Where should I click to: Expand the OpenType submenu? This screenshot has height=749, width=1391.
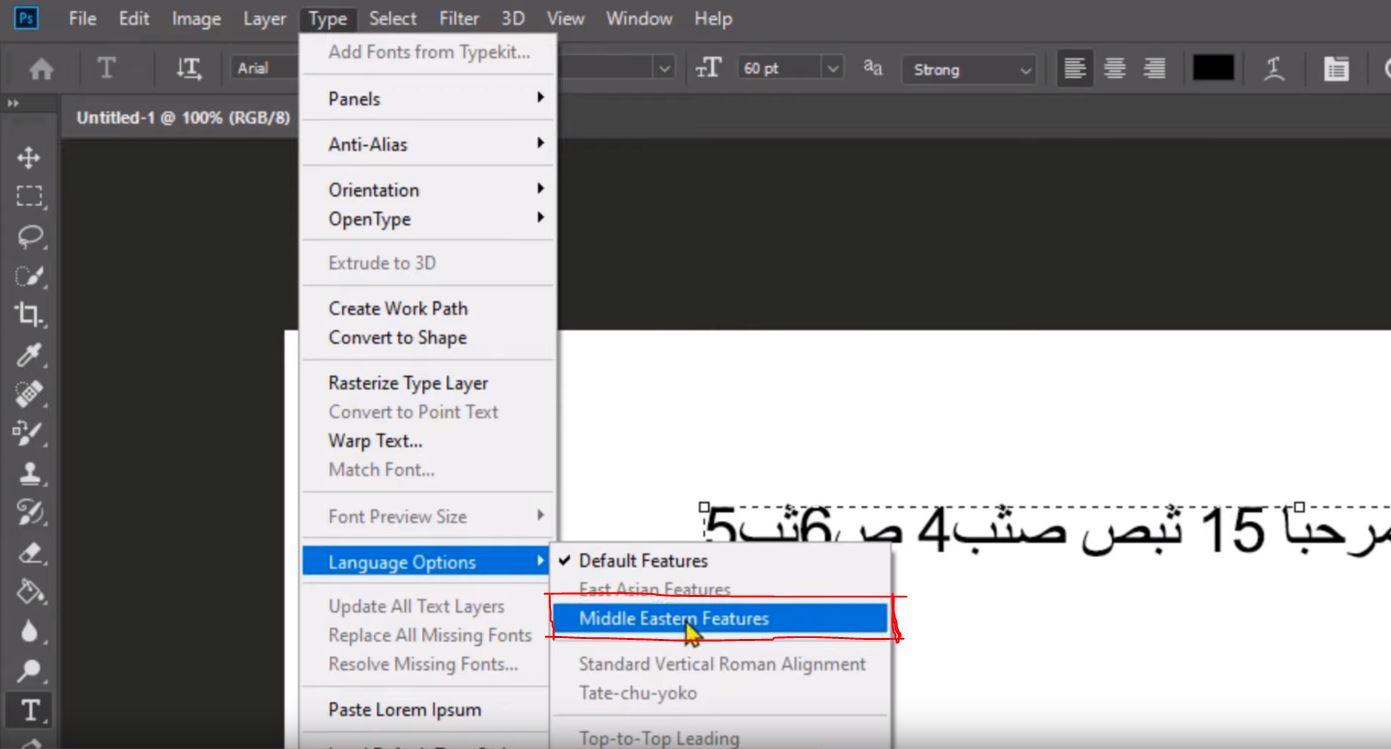pyautogui.click(x=428, y=219)
